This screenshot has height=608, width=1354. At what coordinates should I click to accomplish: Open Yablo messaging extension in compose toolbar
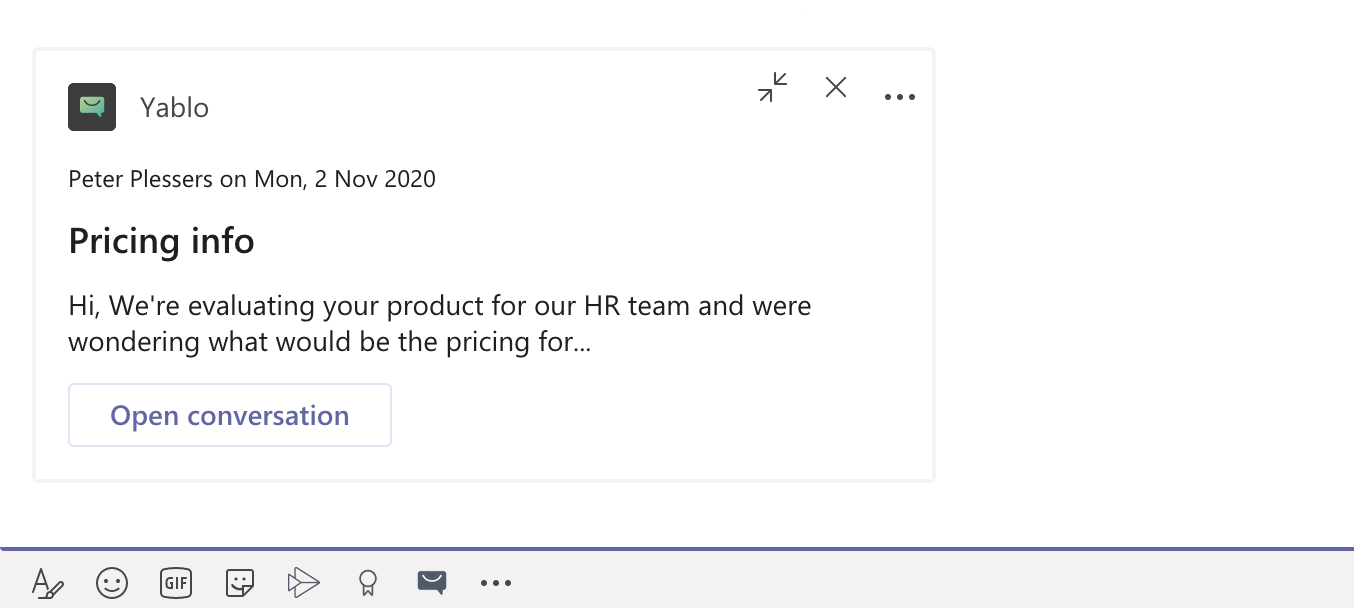coord(432,582)
